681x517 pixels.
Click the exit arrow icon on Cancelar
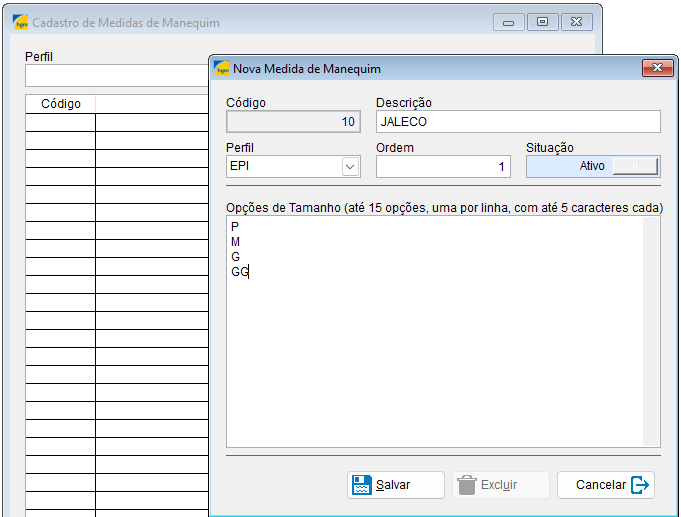pos(641,485)
